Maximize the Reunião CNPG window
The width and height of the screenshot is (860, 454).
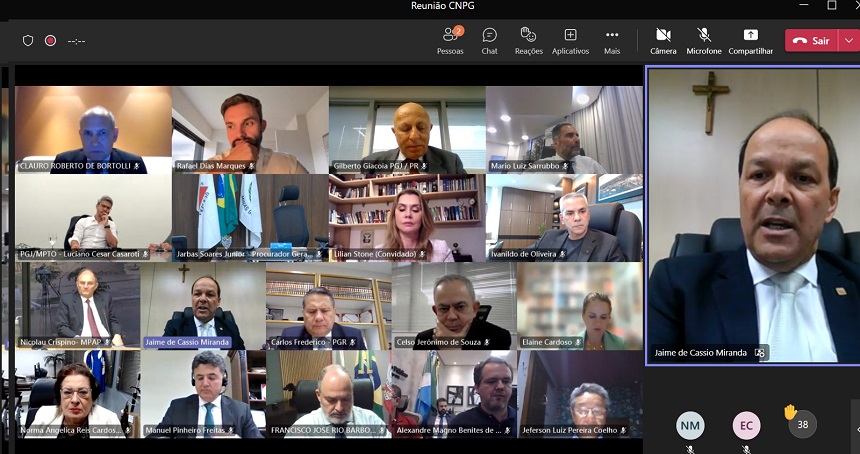[x=831, y=6]
